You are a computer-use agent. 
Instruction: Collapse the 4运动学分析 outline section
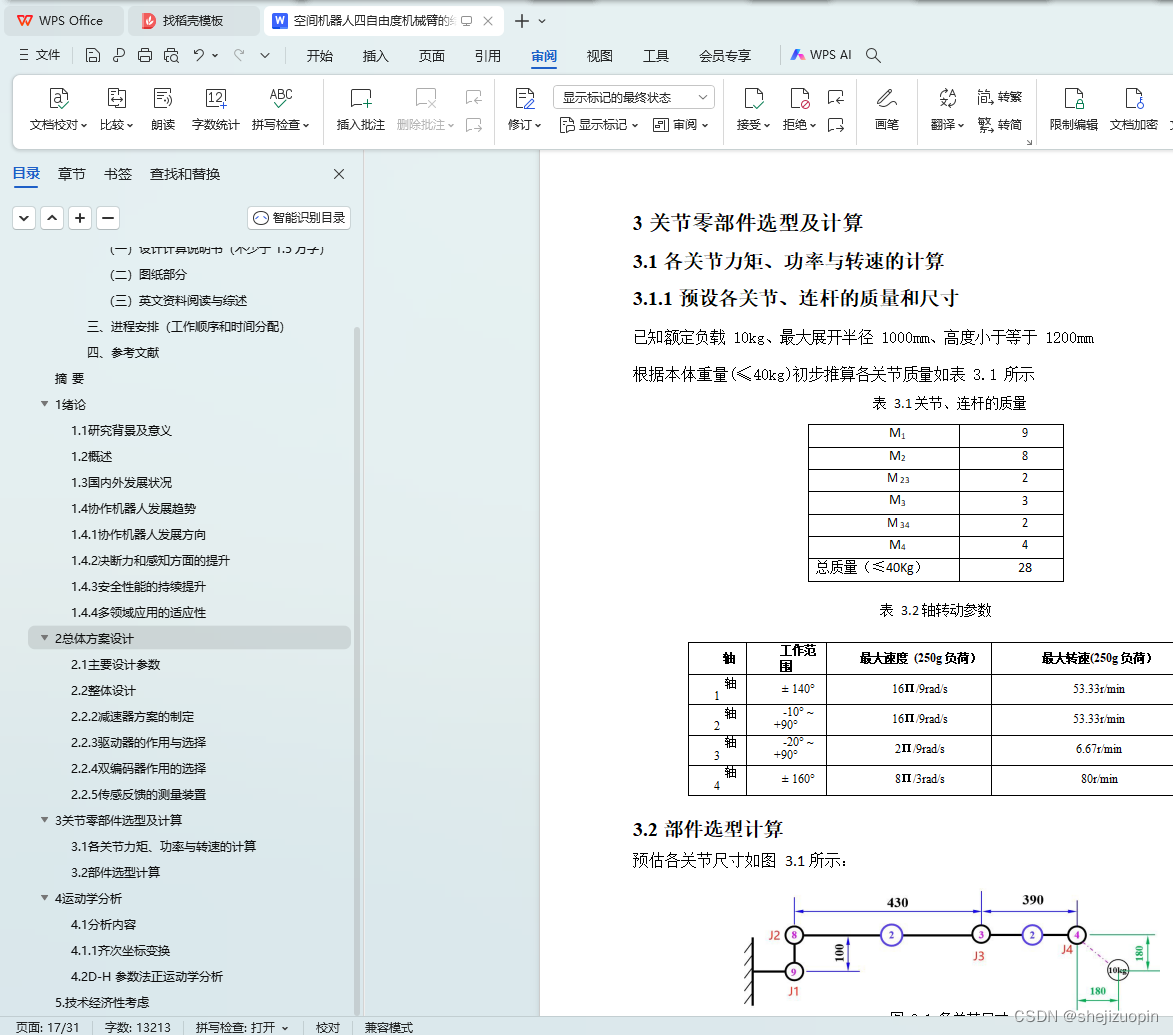pos(44,897)
